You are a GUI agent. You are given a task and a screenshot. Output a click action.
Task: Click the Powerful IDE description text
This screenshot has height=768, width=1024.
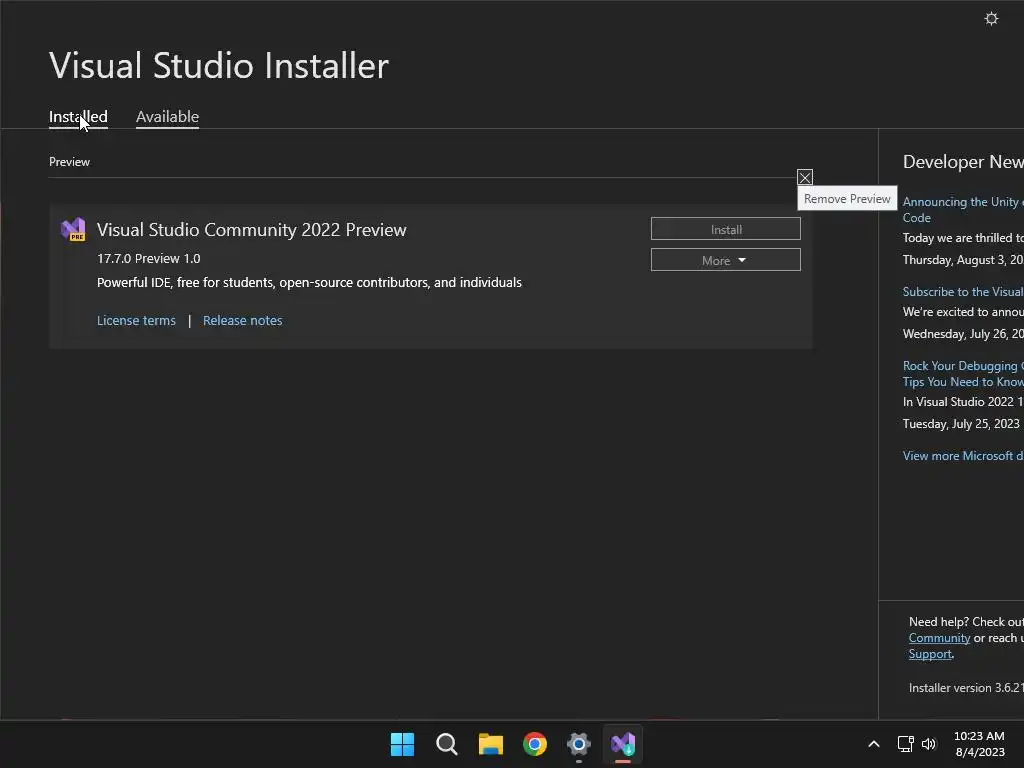(309, 283)
